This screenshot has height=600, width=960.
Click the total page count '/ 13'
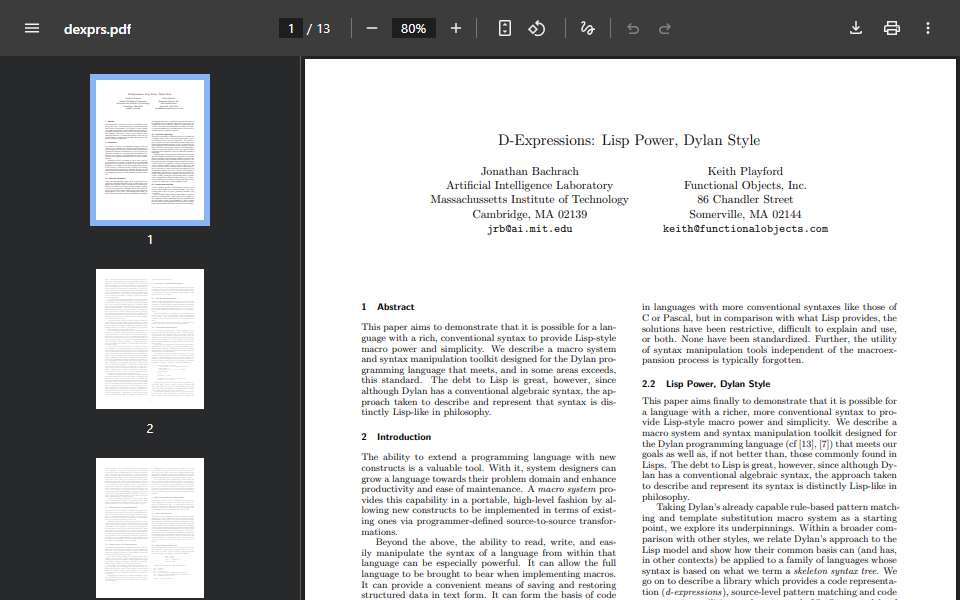[x=318, y=29]
